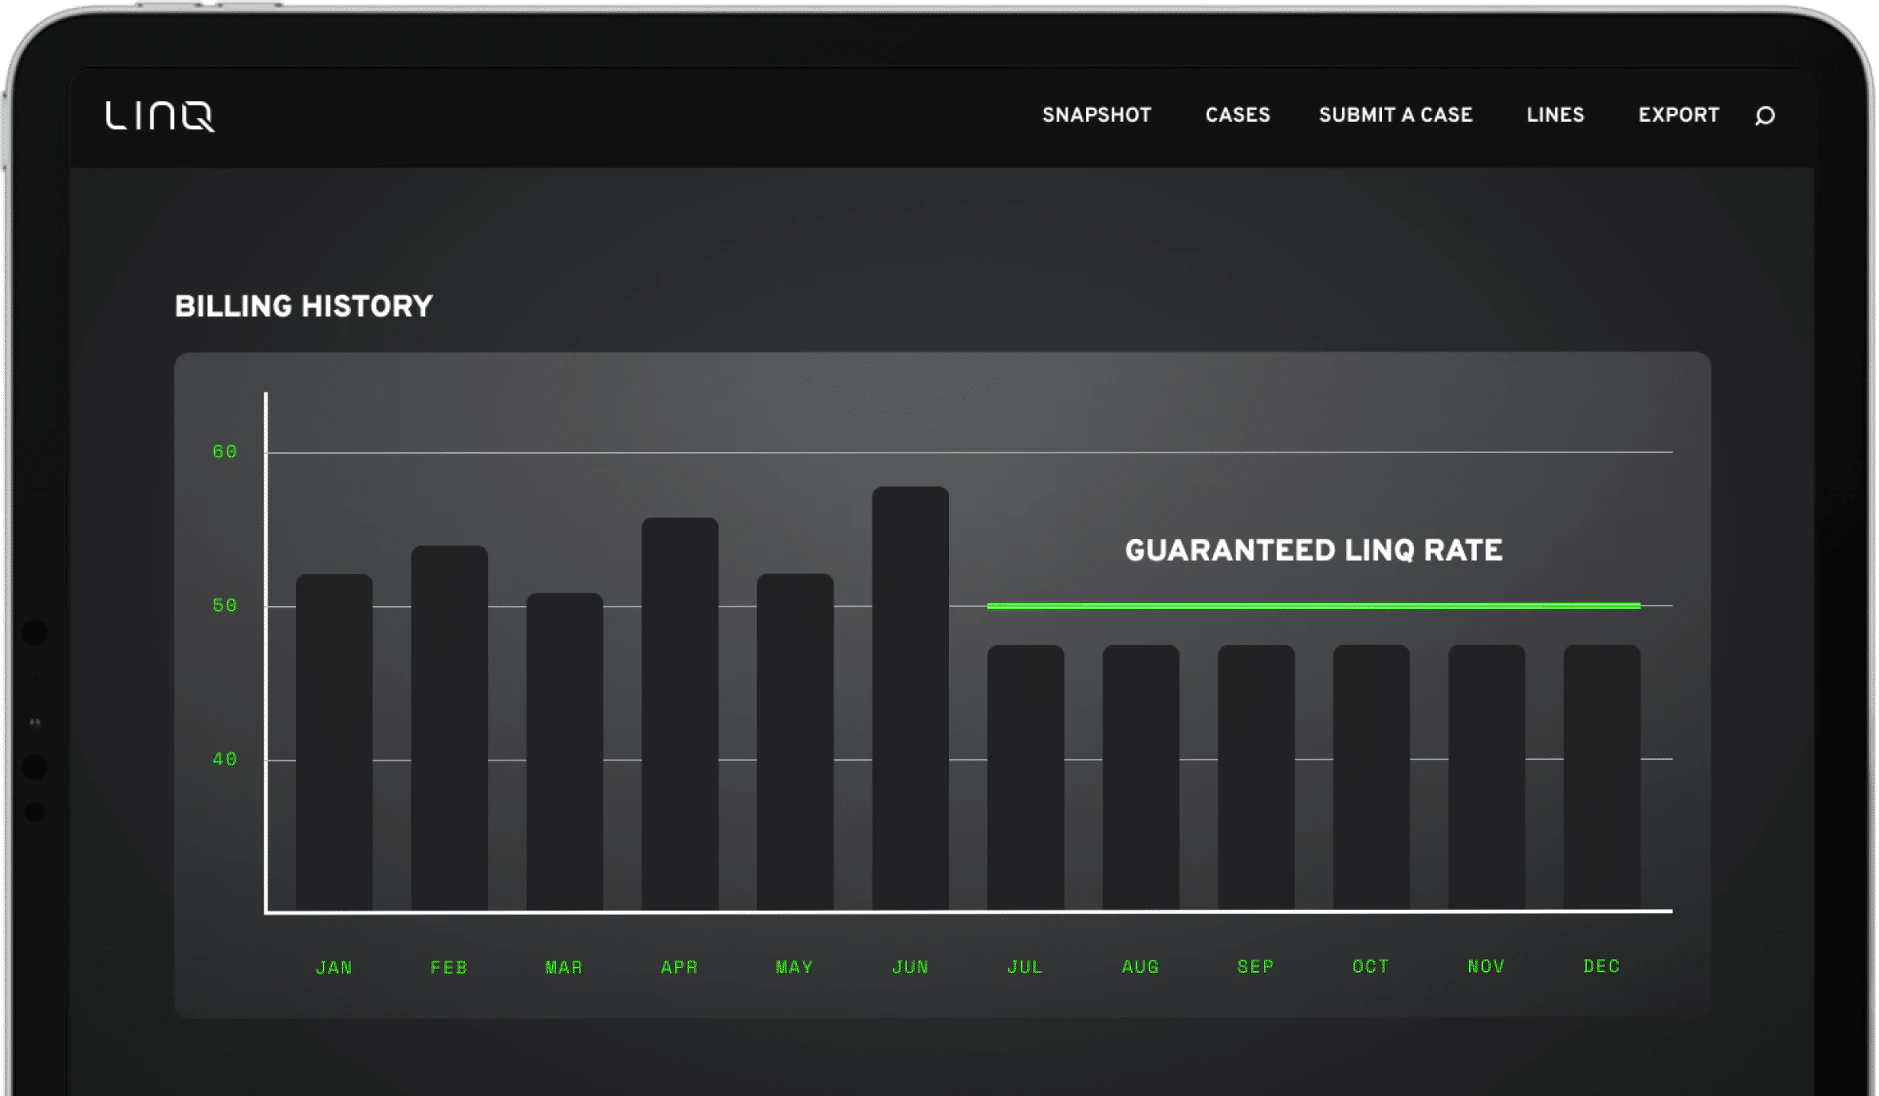The width and height of the screenshot is (1879, 1096).
Task: Click the DEC month label
Action: click(x=1601, y=966)
